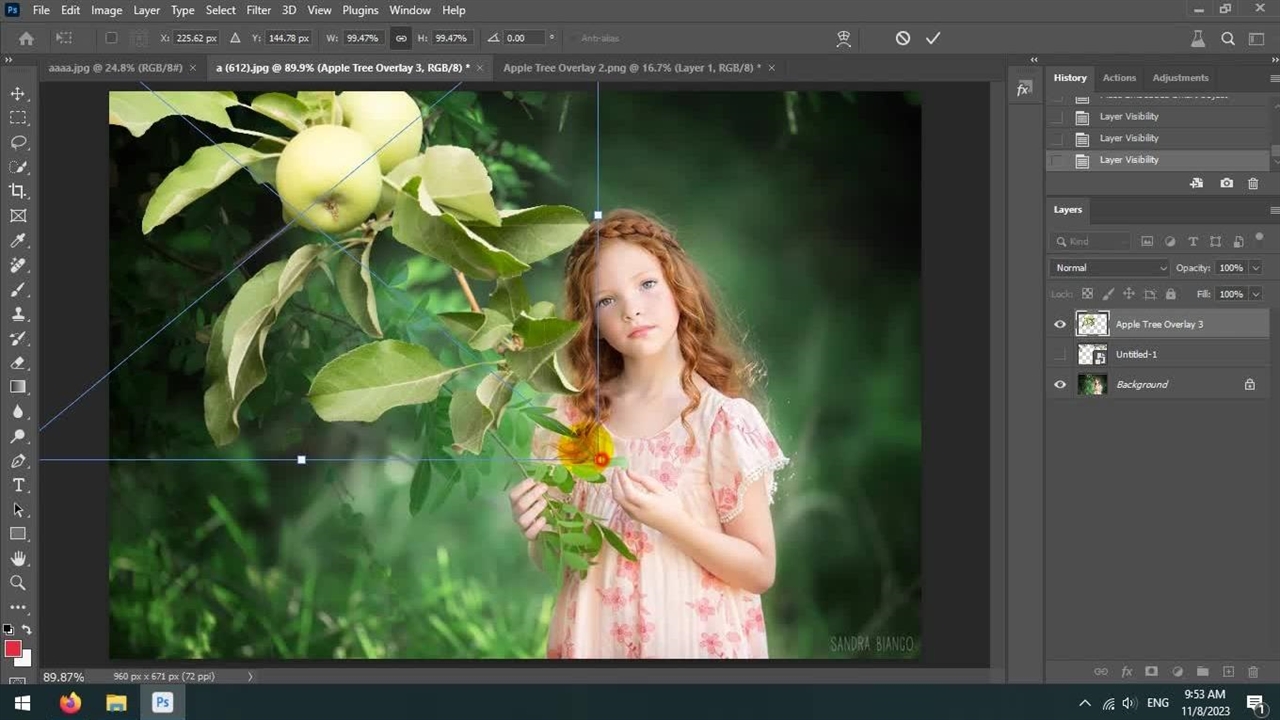Viewport: 1280px width, 720px height.
Task: Select the Crop tool
Action: (18, 191)
